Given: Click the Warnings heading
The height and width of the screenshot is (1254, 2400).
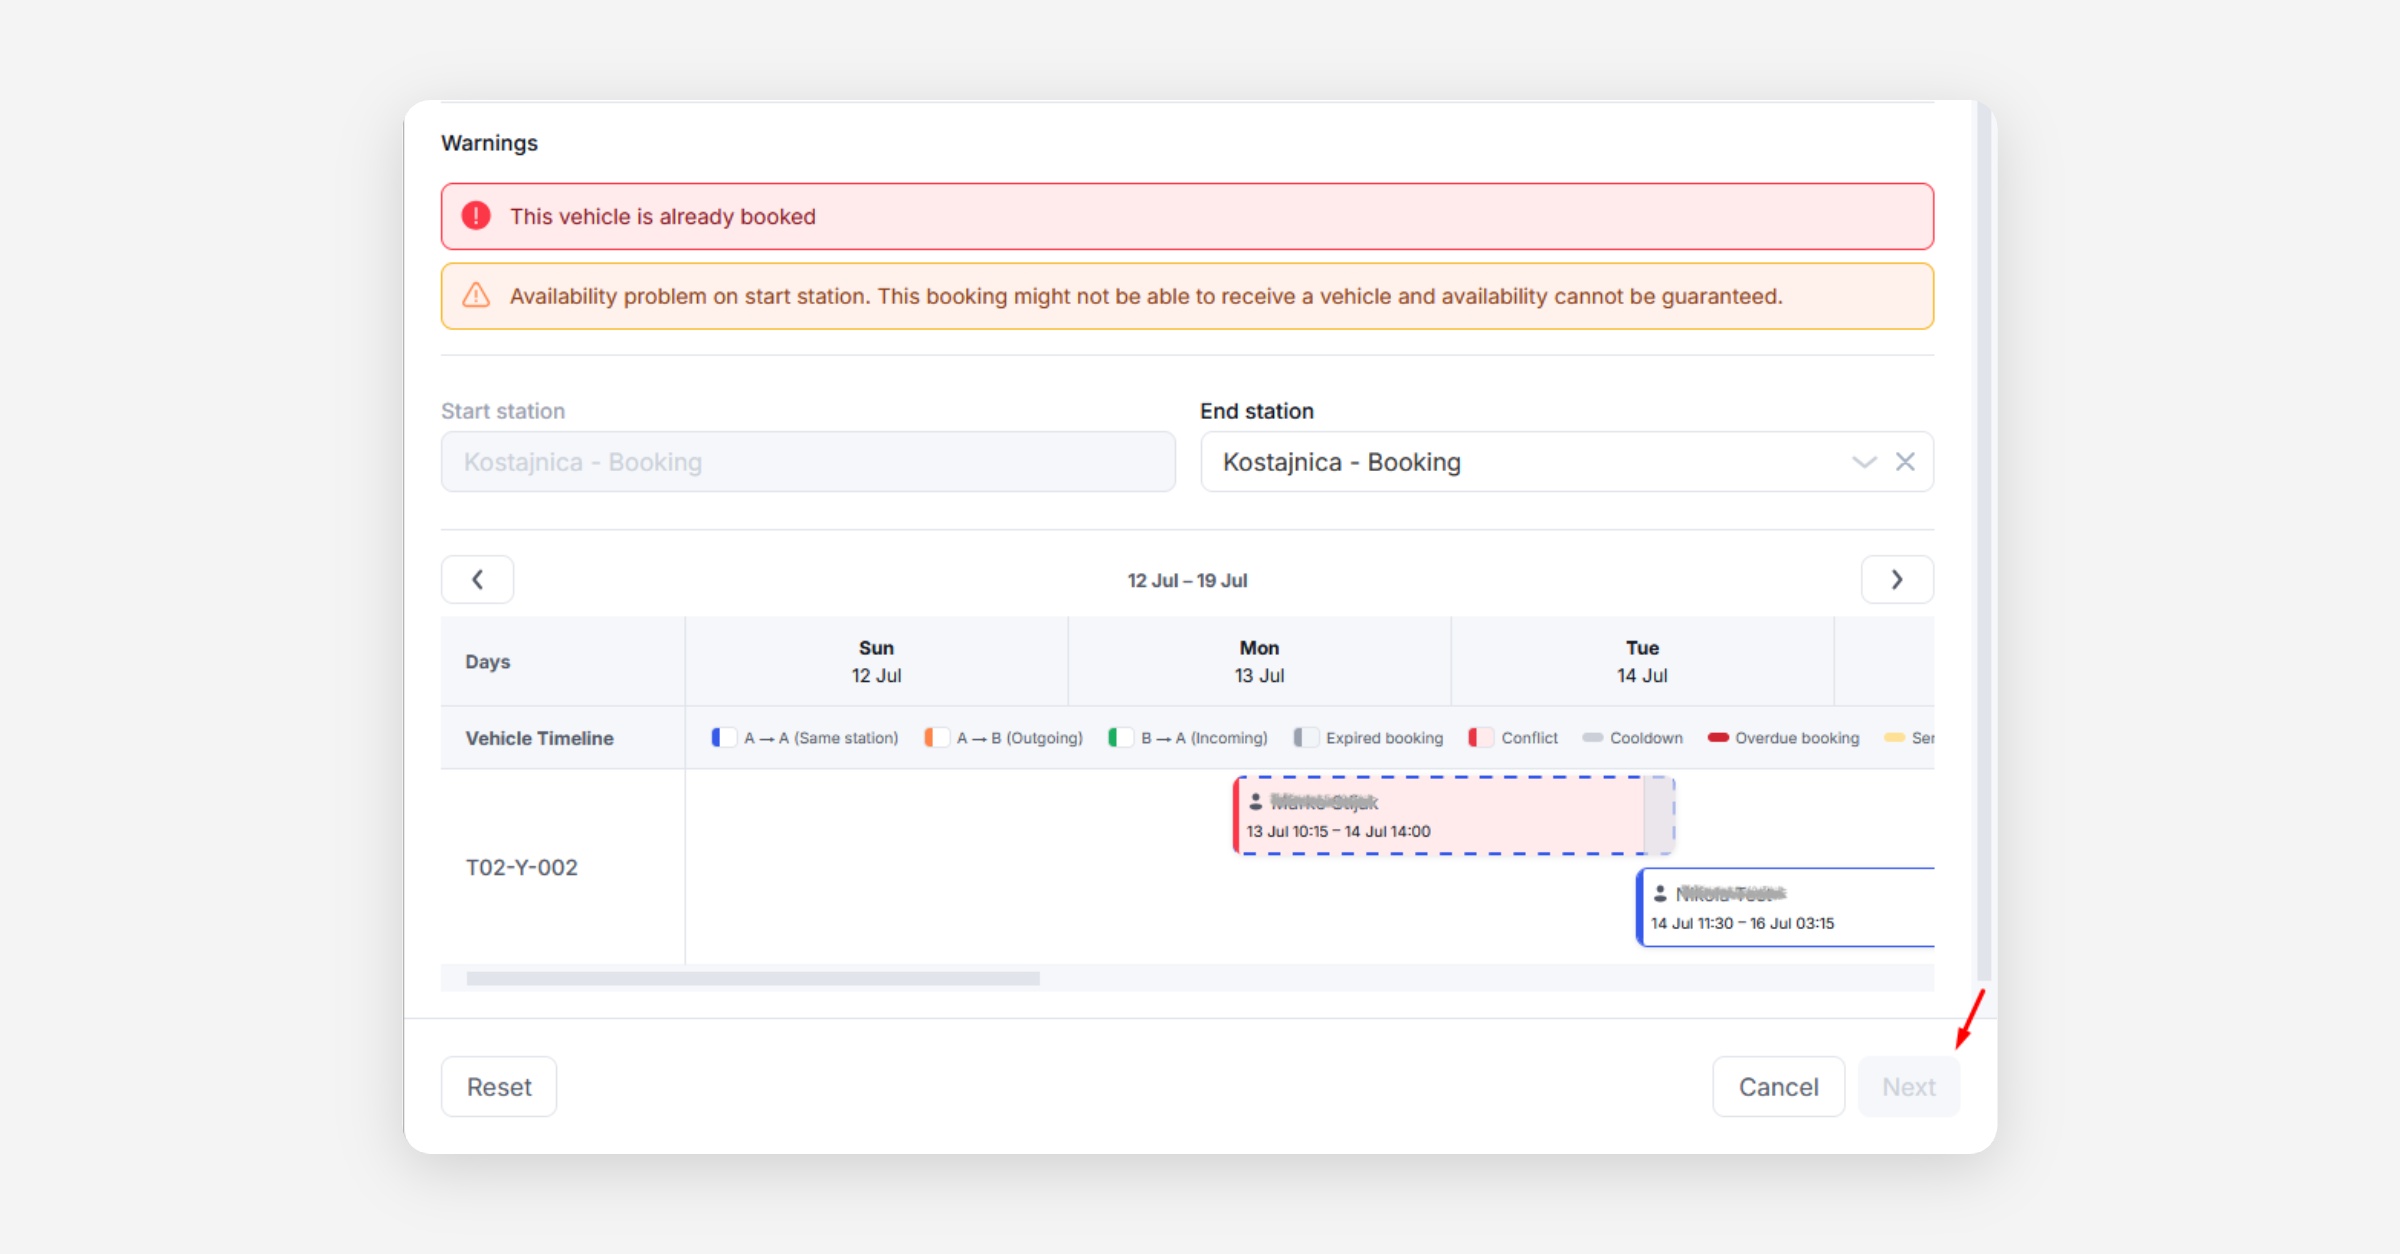Looking at the screenshot, I should click(x=489, y=143).
